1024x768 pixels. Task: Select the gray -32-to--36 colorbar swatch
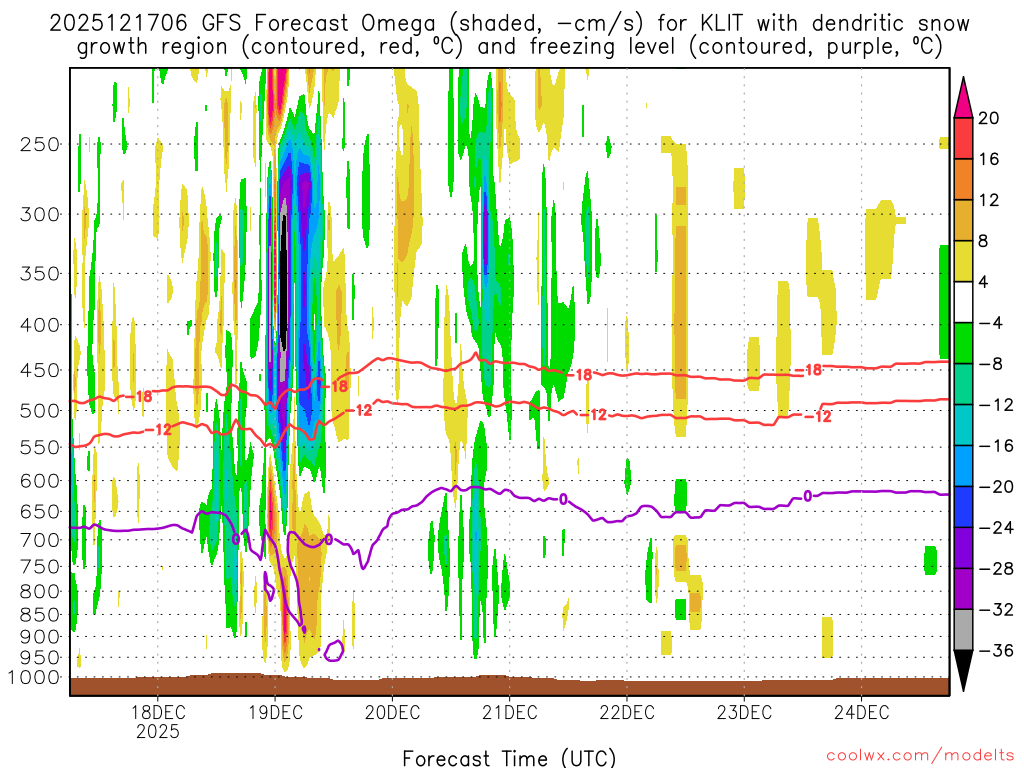[x=963, y=629]
